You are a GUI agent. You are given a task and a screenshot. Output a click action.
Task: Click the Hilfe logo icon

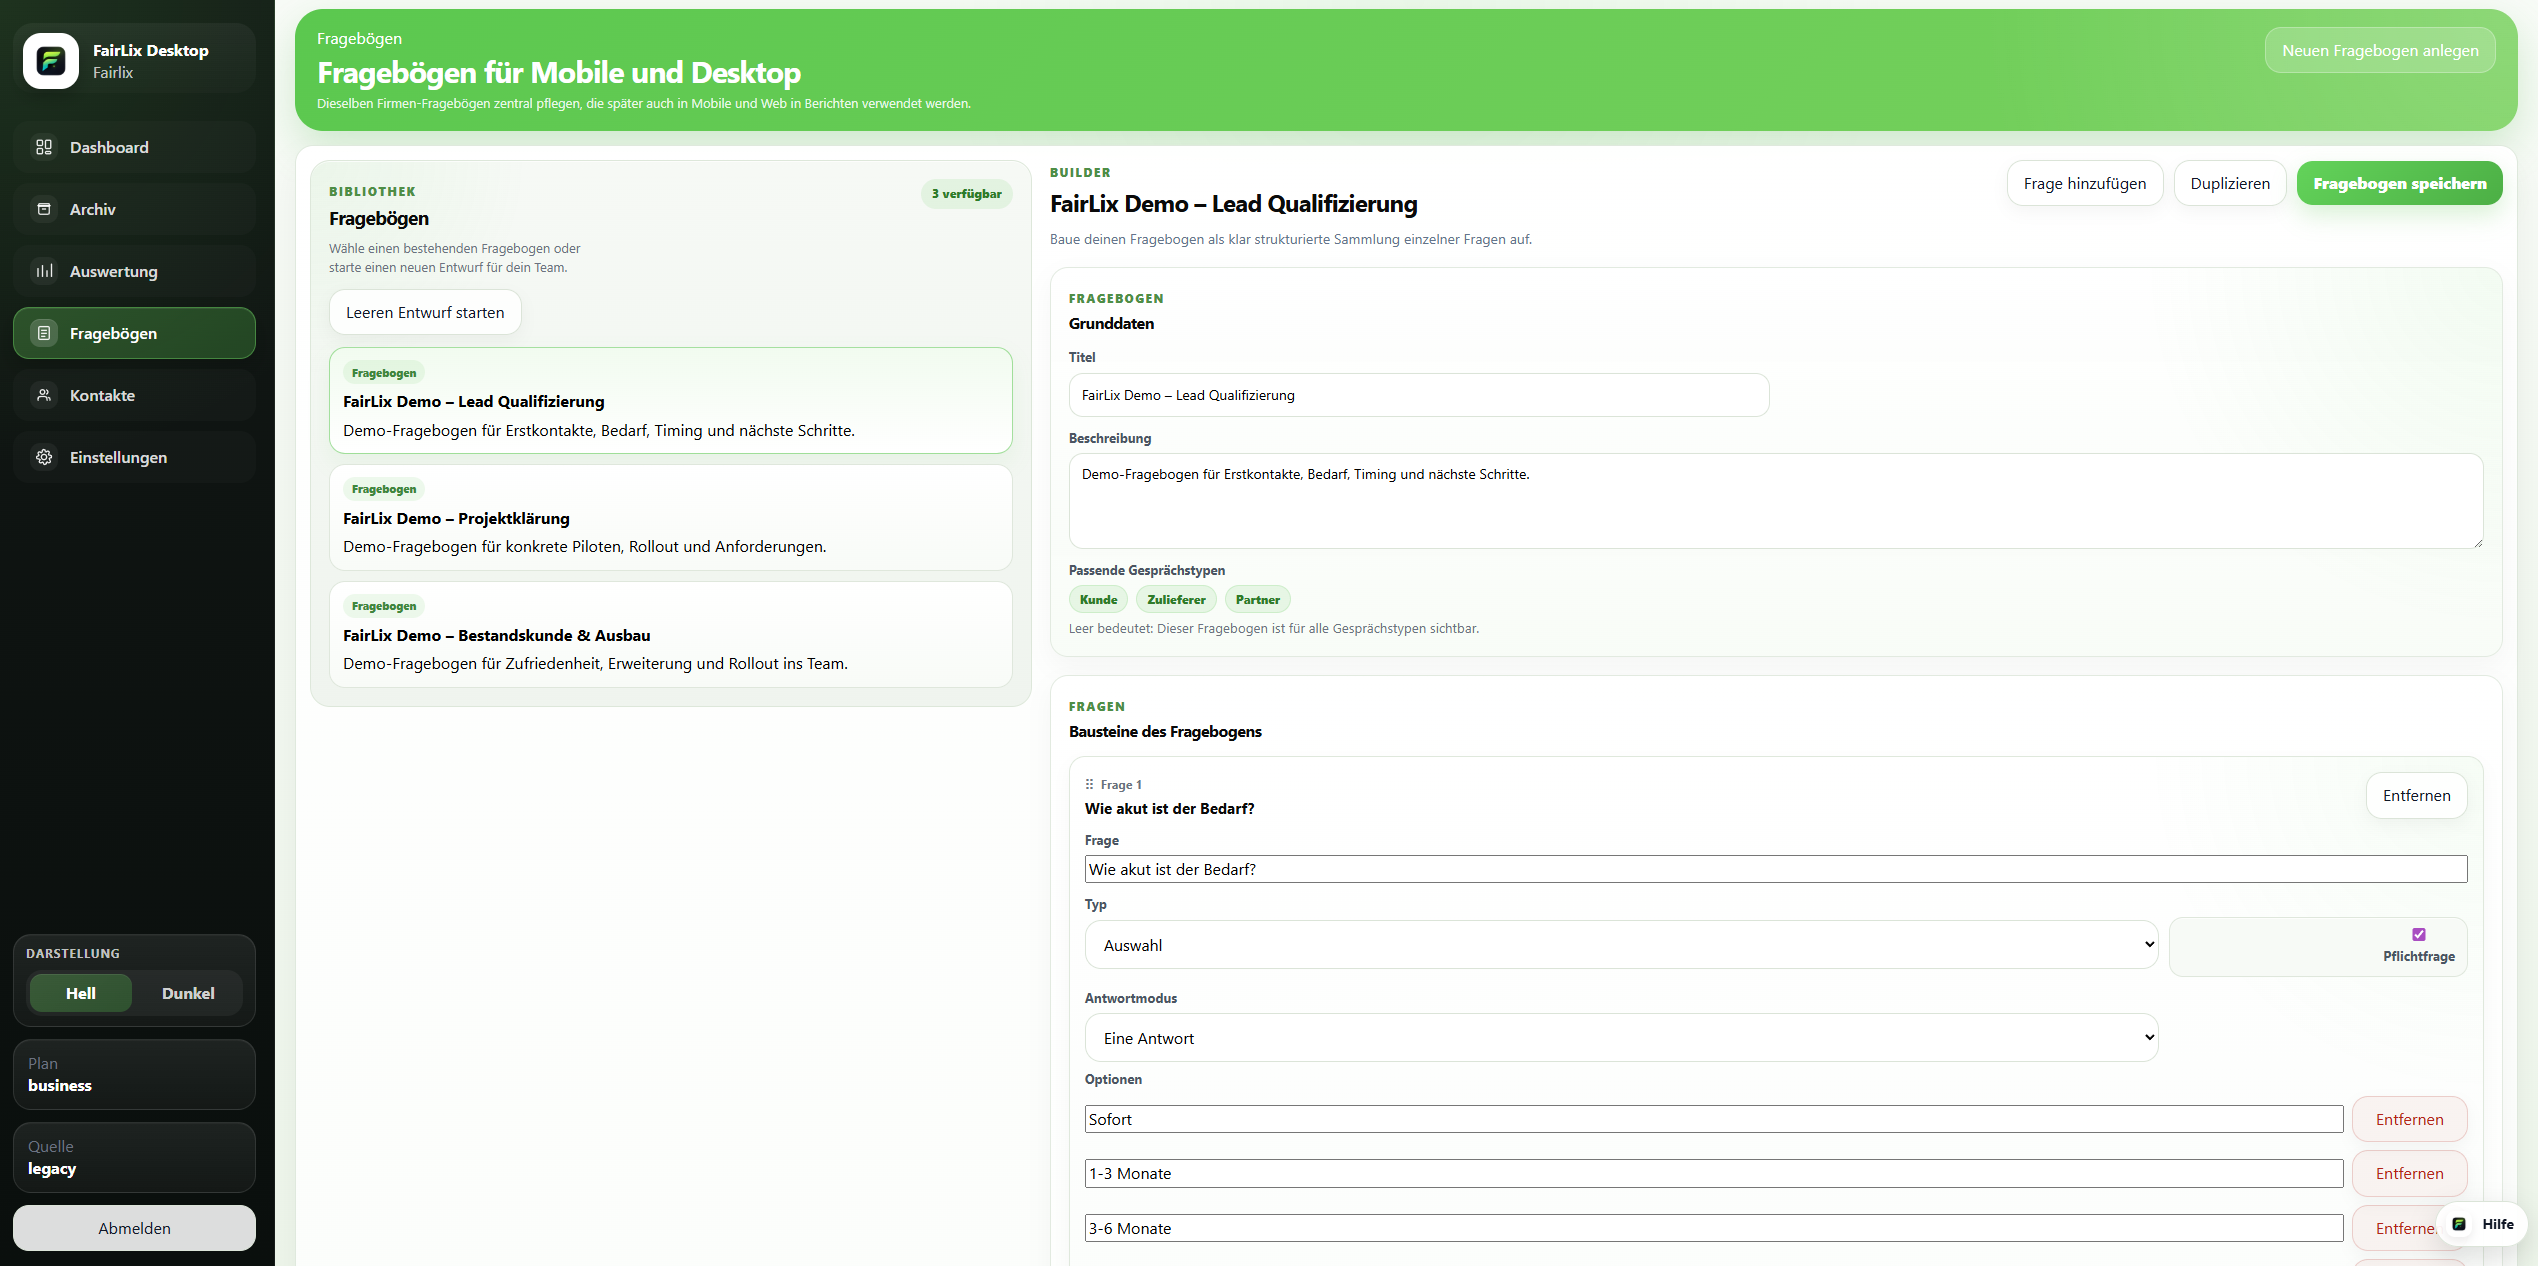coord(2459,1224)
